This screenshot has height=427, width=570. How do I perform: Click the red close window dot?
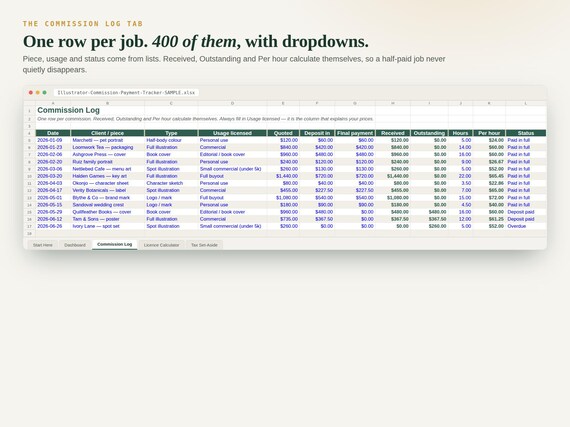[x=31, y=93]
